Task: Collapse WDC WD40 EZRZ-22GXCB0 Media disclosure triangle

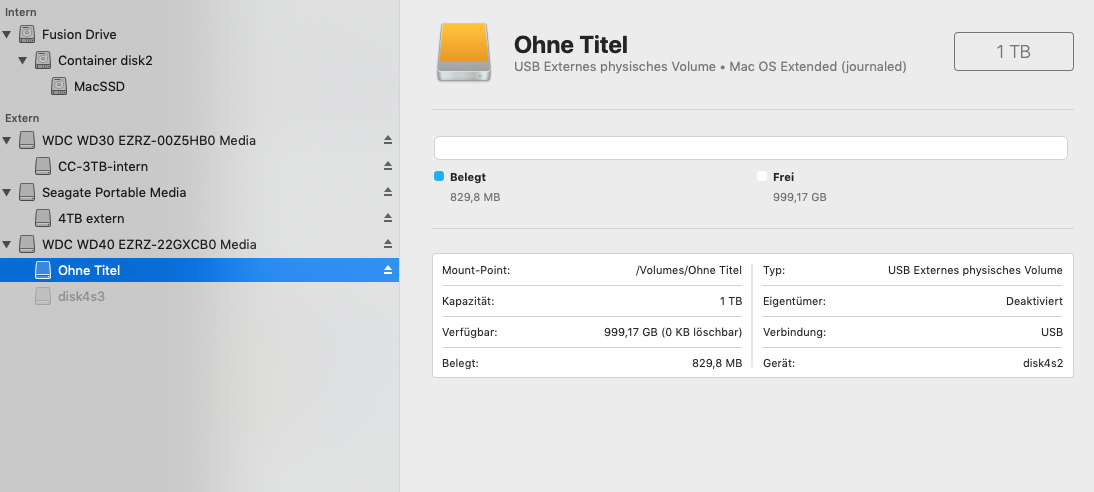Action: pyautogui.click(x=7, y=244)
